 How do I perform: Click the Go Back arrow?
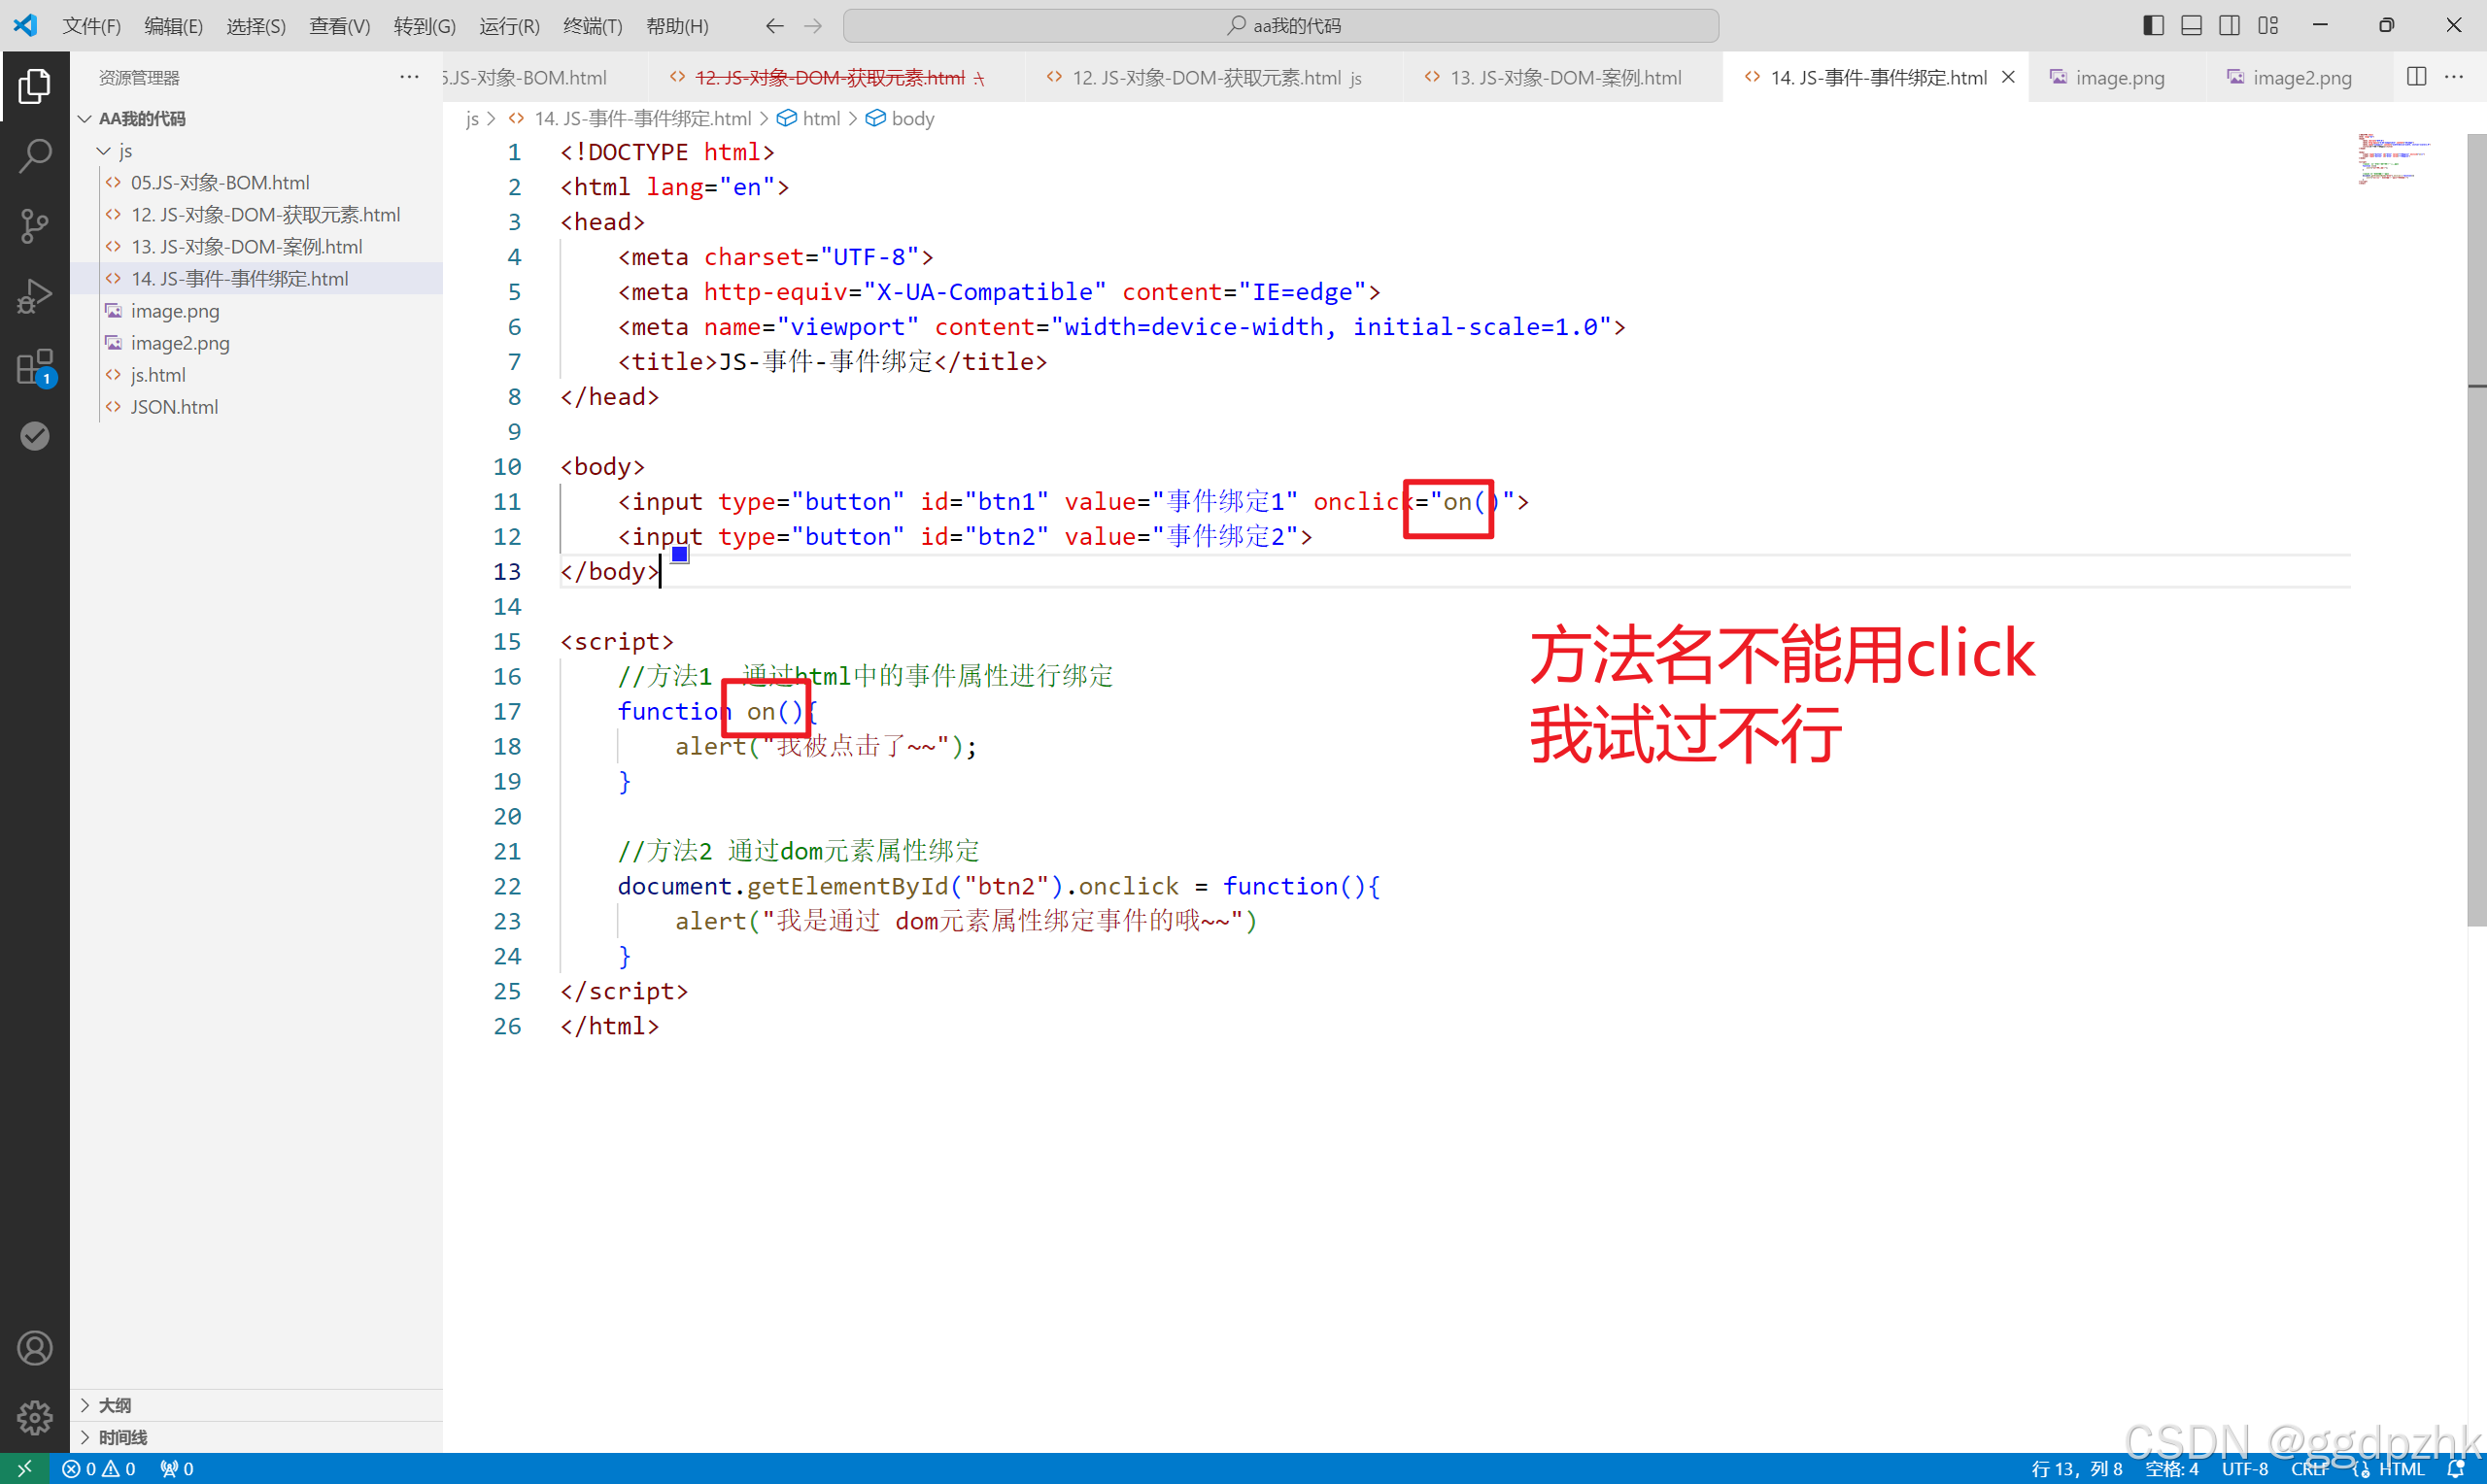point(774,26)
